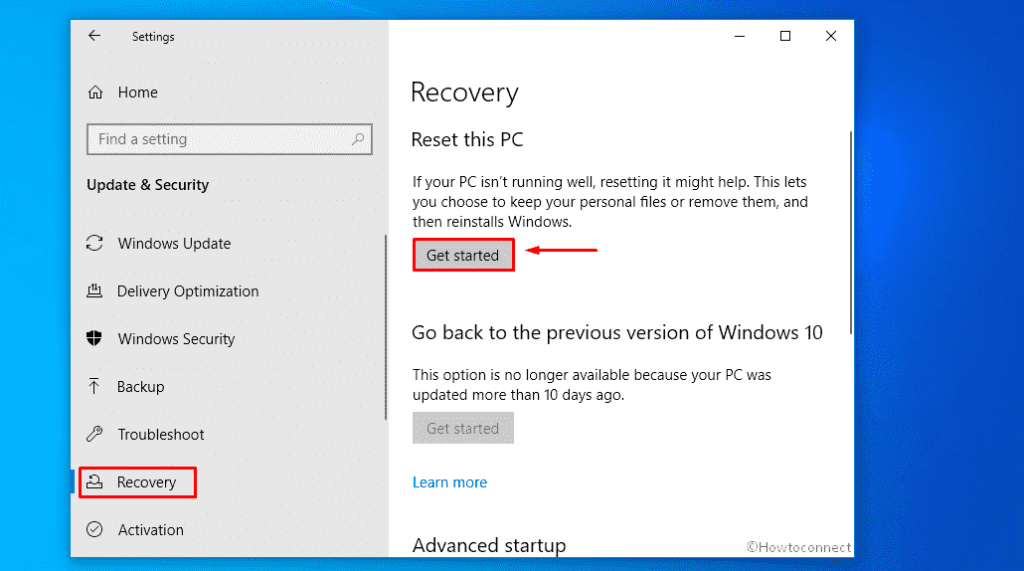Click the back arrow in Settings
The height and width of the screenshot is (571, 1024).
coord(94,36)
